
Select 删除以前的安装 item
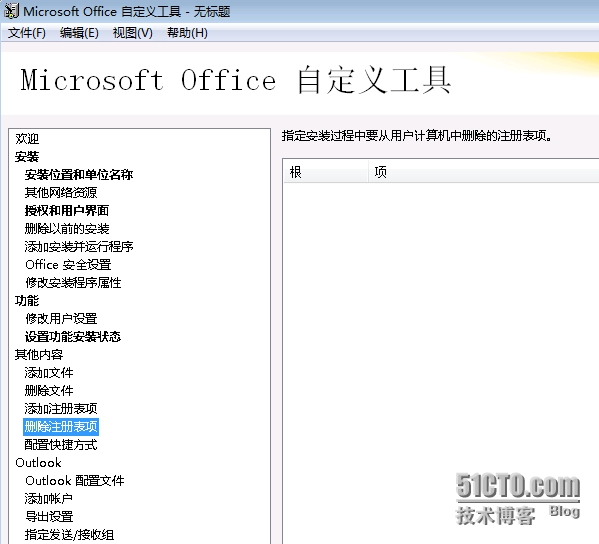click(x=67, y=228)
